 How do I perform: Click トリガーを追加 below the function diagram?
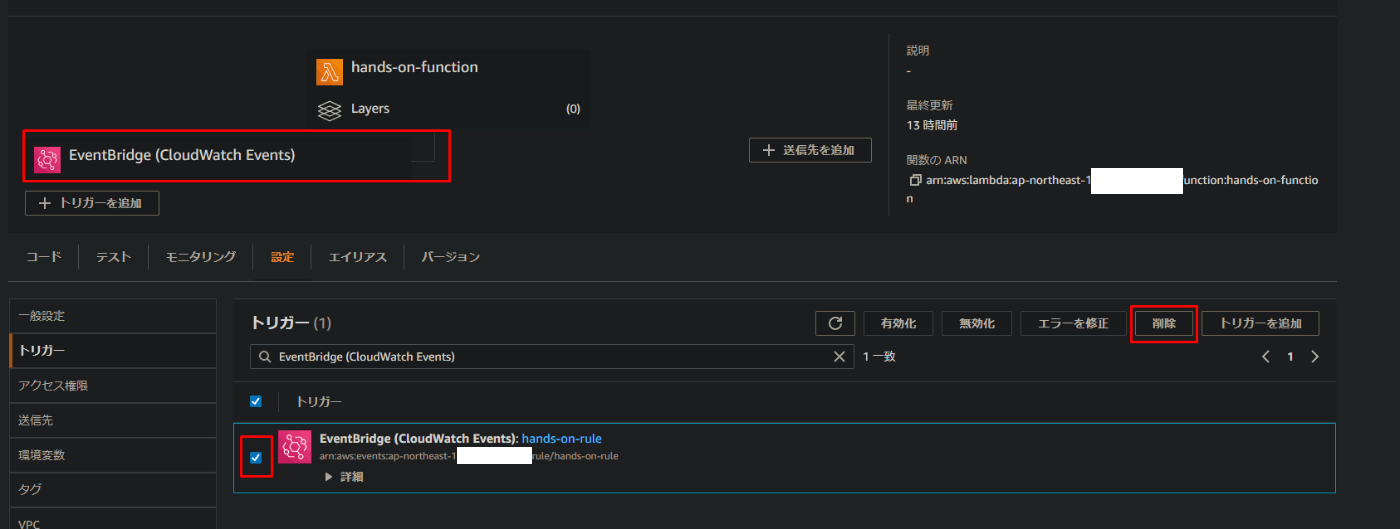pyautogui.click(x=92, y=203)
